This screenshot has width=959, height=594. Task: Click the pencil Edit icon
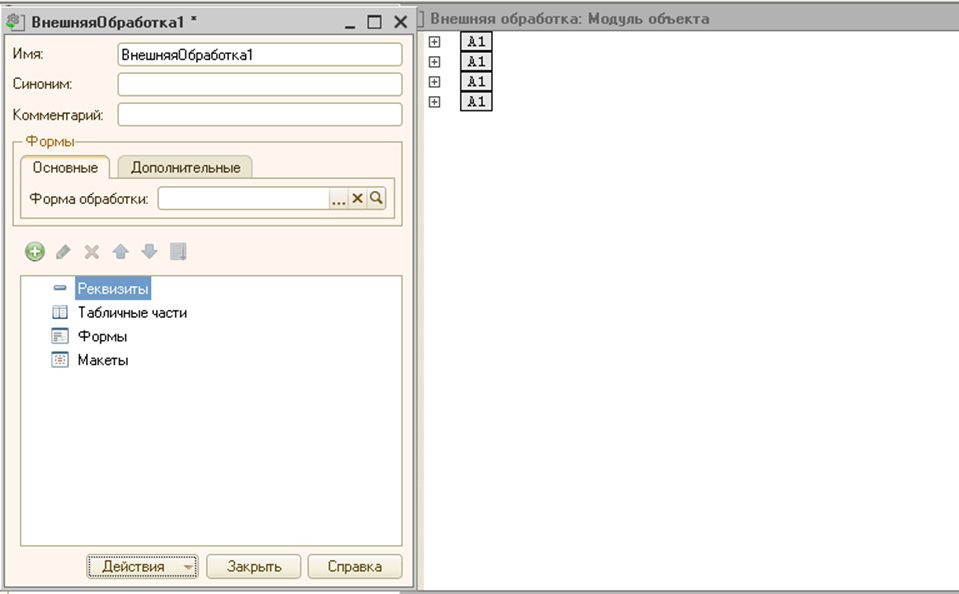click(64, 251)
